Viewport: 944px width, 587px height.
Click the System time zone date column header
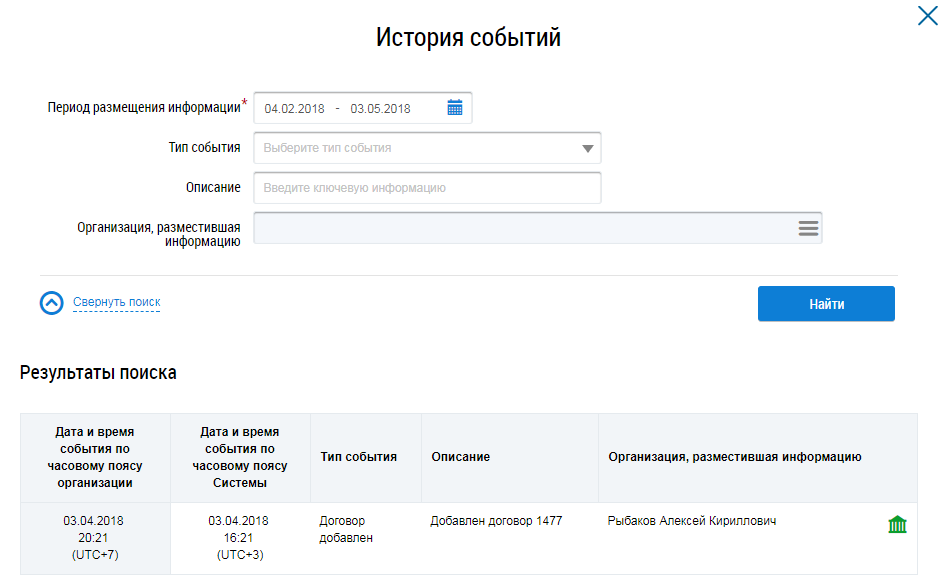click(240, 457)
